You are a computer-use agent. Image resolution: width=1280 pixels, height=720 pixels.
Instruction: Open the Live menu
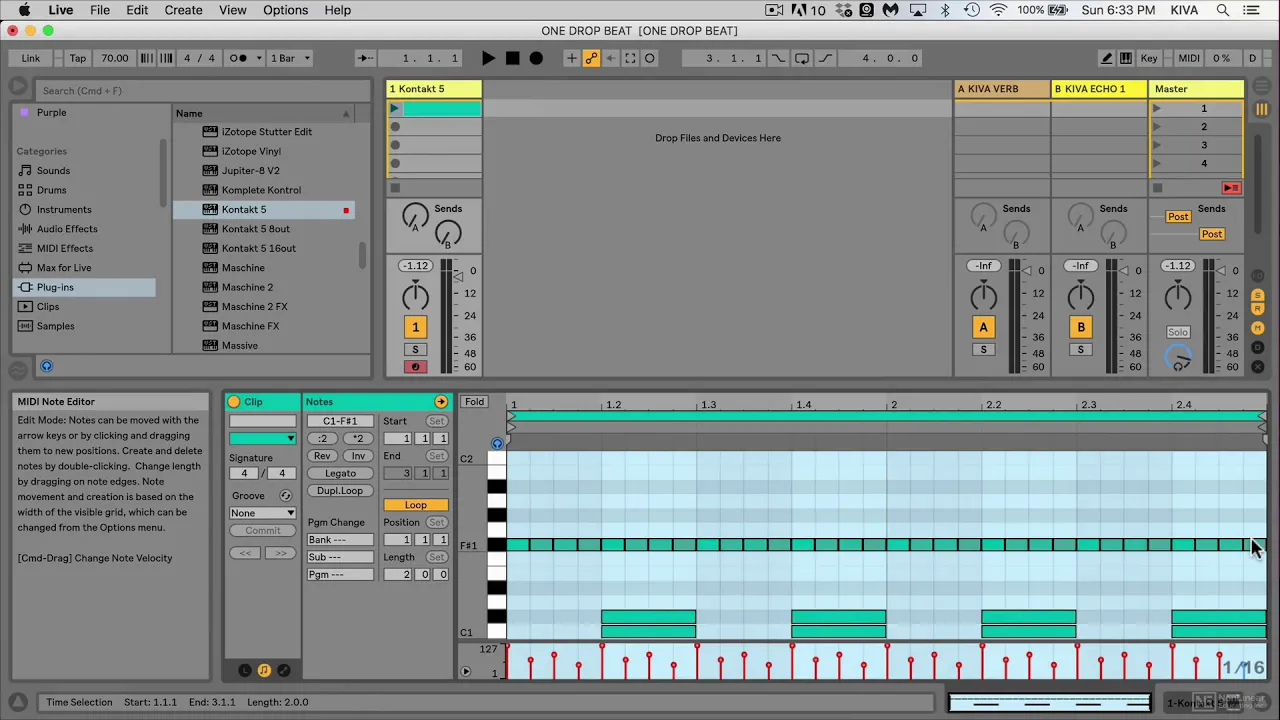61,10
